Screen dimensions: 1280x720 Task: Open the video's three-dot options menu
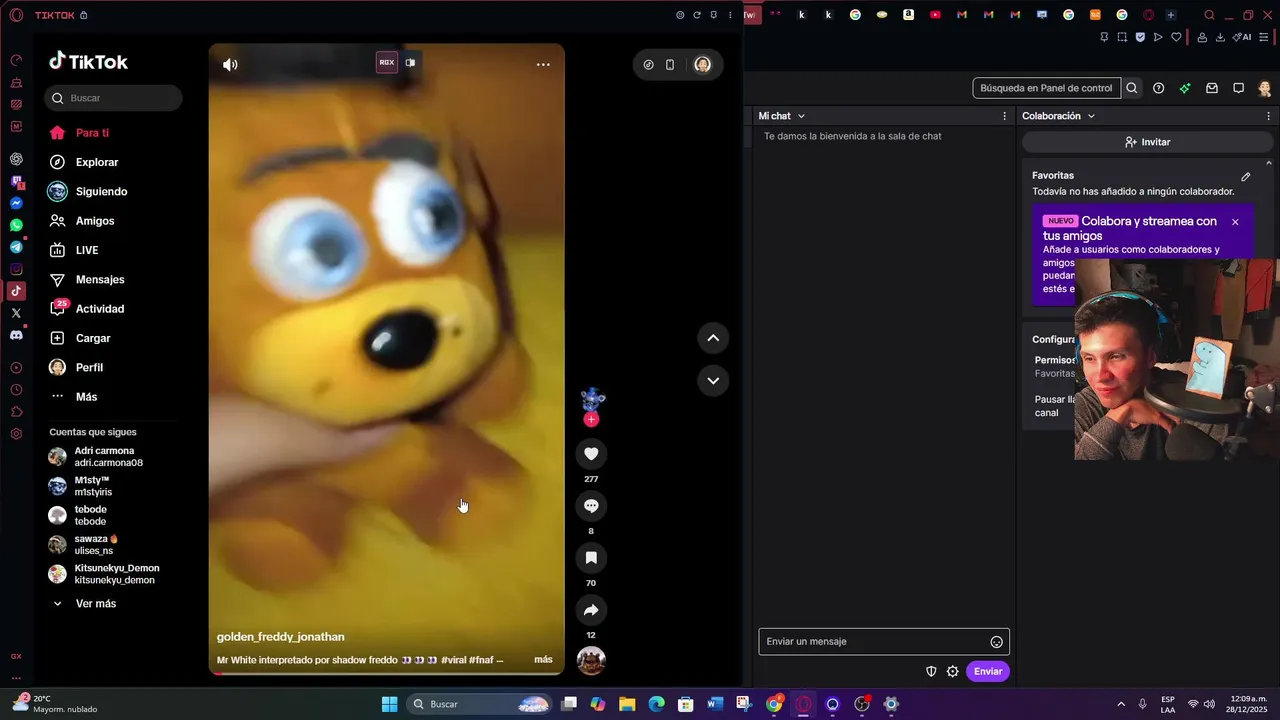[543, 64]
